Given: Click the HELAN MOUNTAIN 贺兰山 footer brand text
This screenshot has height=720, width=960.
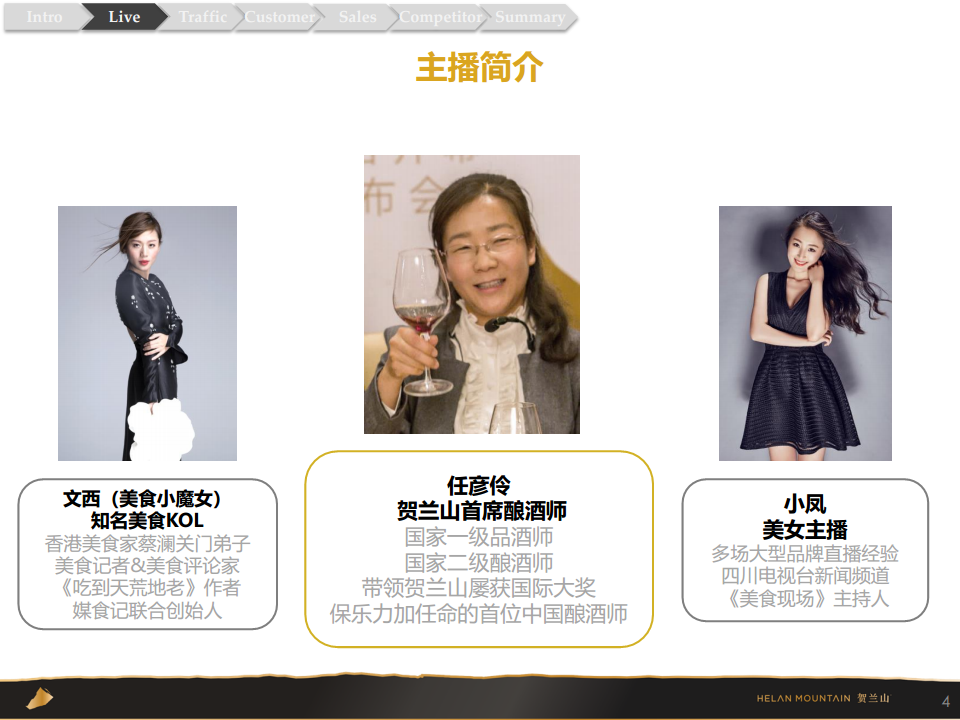Looking at the screenshot, I should 823,698.
